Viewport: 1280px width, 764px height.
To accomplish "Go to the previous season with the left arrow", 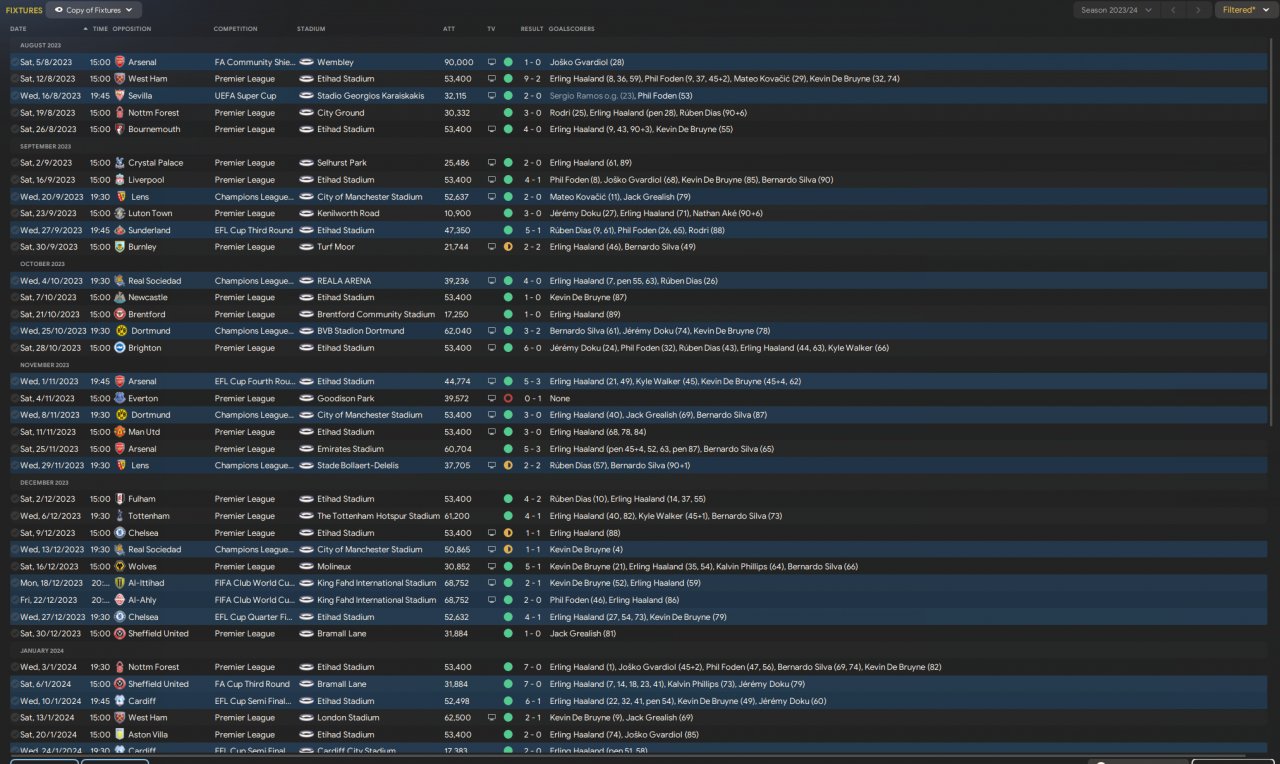I will [x=1174, y=10].
